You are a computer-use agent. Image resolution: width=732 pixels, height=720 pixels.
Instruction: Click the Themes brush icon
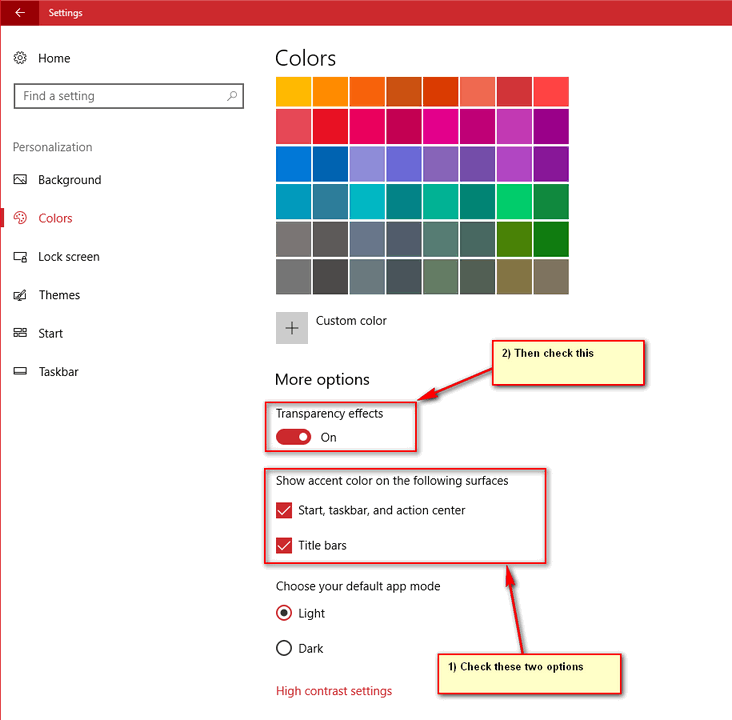[x=20, y=295]
